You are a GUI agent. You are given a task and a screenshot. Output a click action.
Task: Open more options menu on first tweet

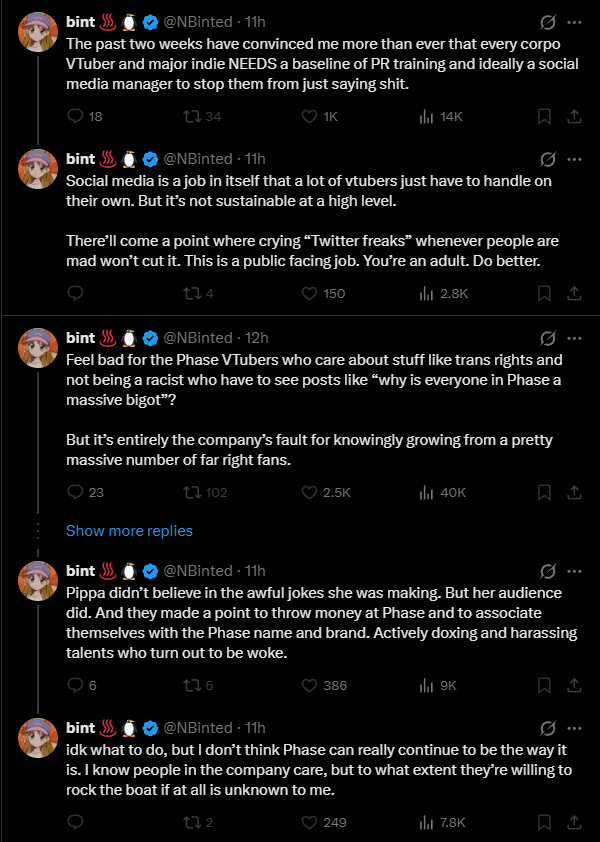pyautogui.click(x=574, y=23)
